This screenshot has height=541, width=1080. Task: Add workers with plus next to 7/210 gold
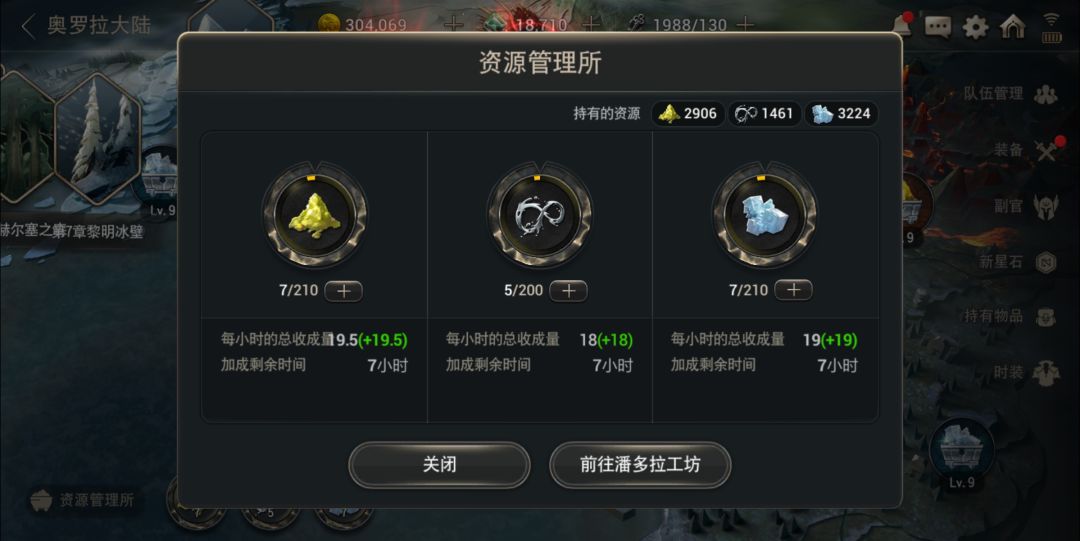(x=343, y=291)
